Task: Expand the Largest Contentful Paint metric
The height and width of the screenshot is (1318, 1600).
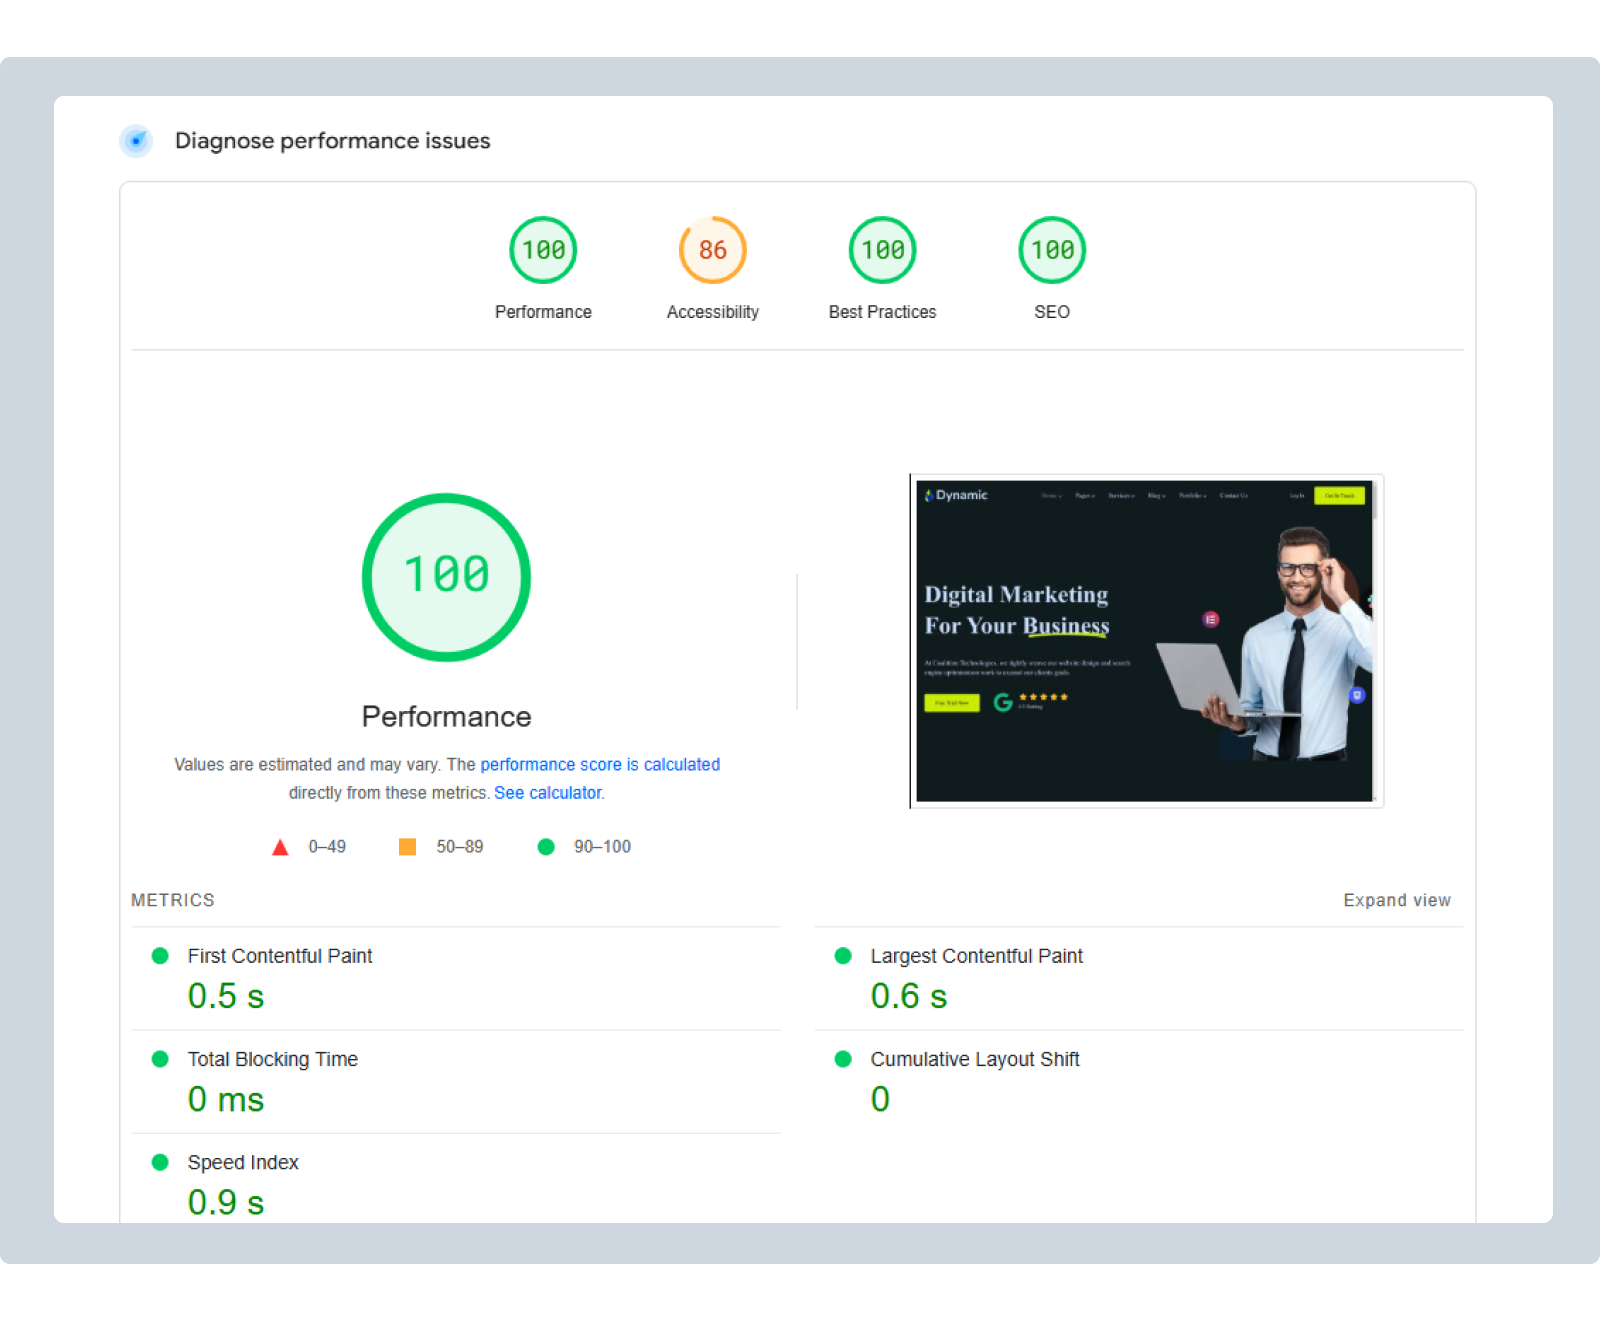Action: click(976, 956)
